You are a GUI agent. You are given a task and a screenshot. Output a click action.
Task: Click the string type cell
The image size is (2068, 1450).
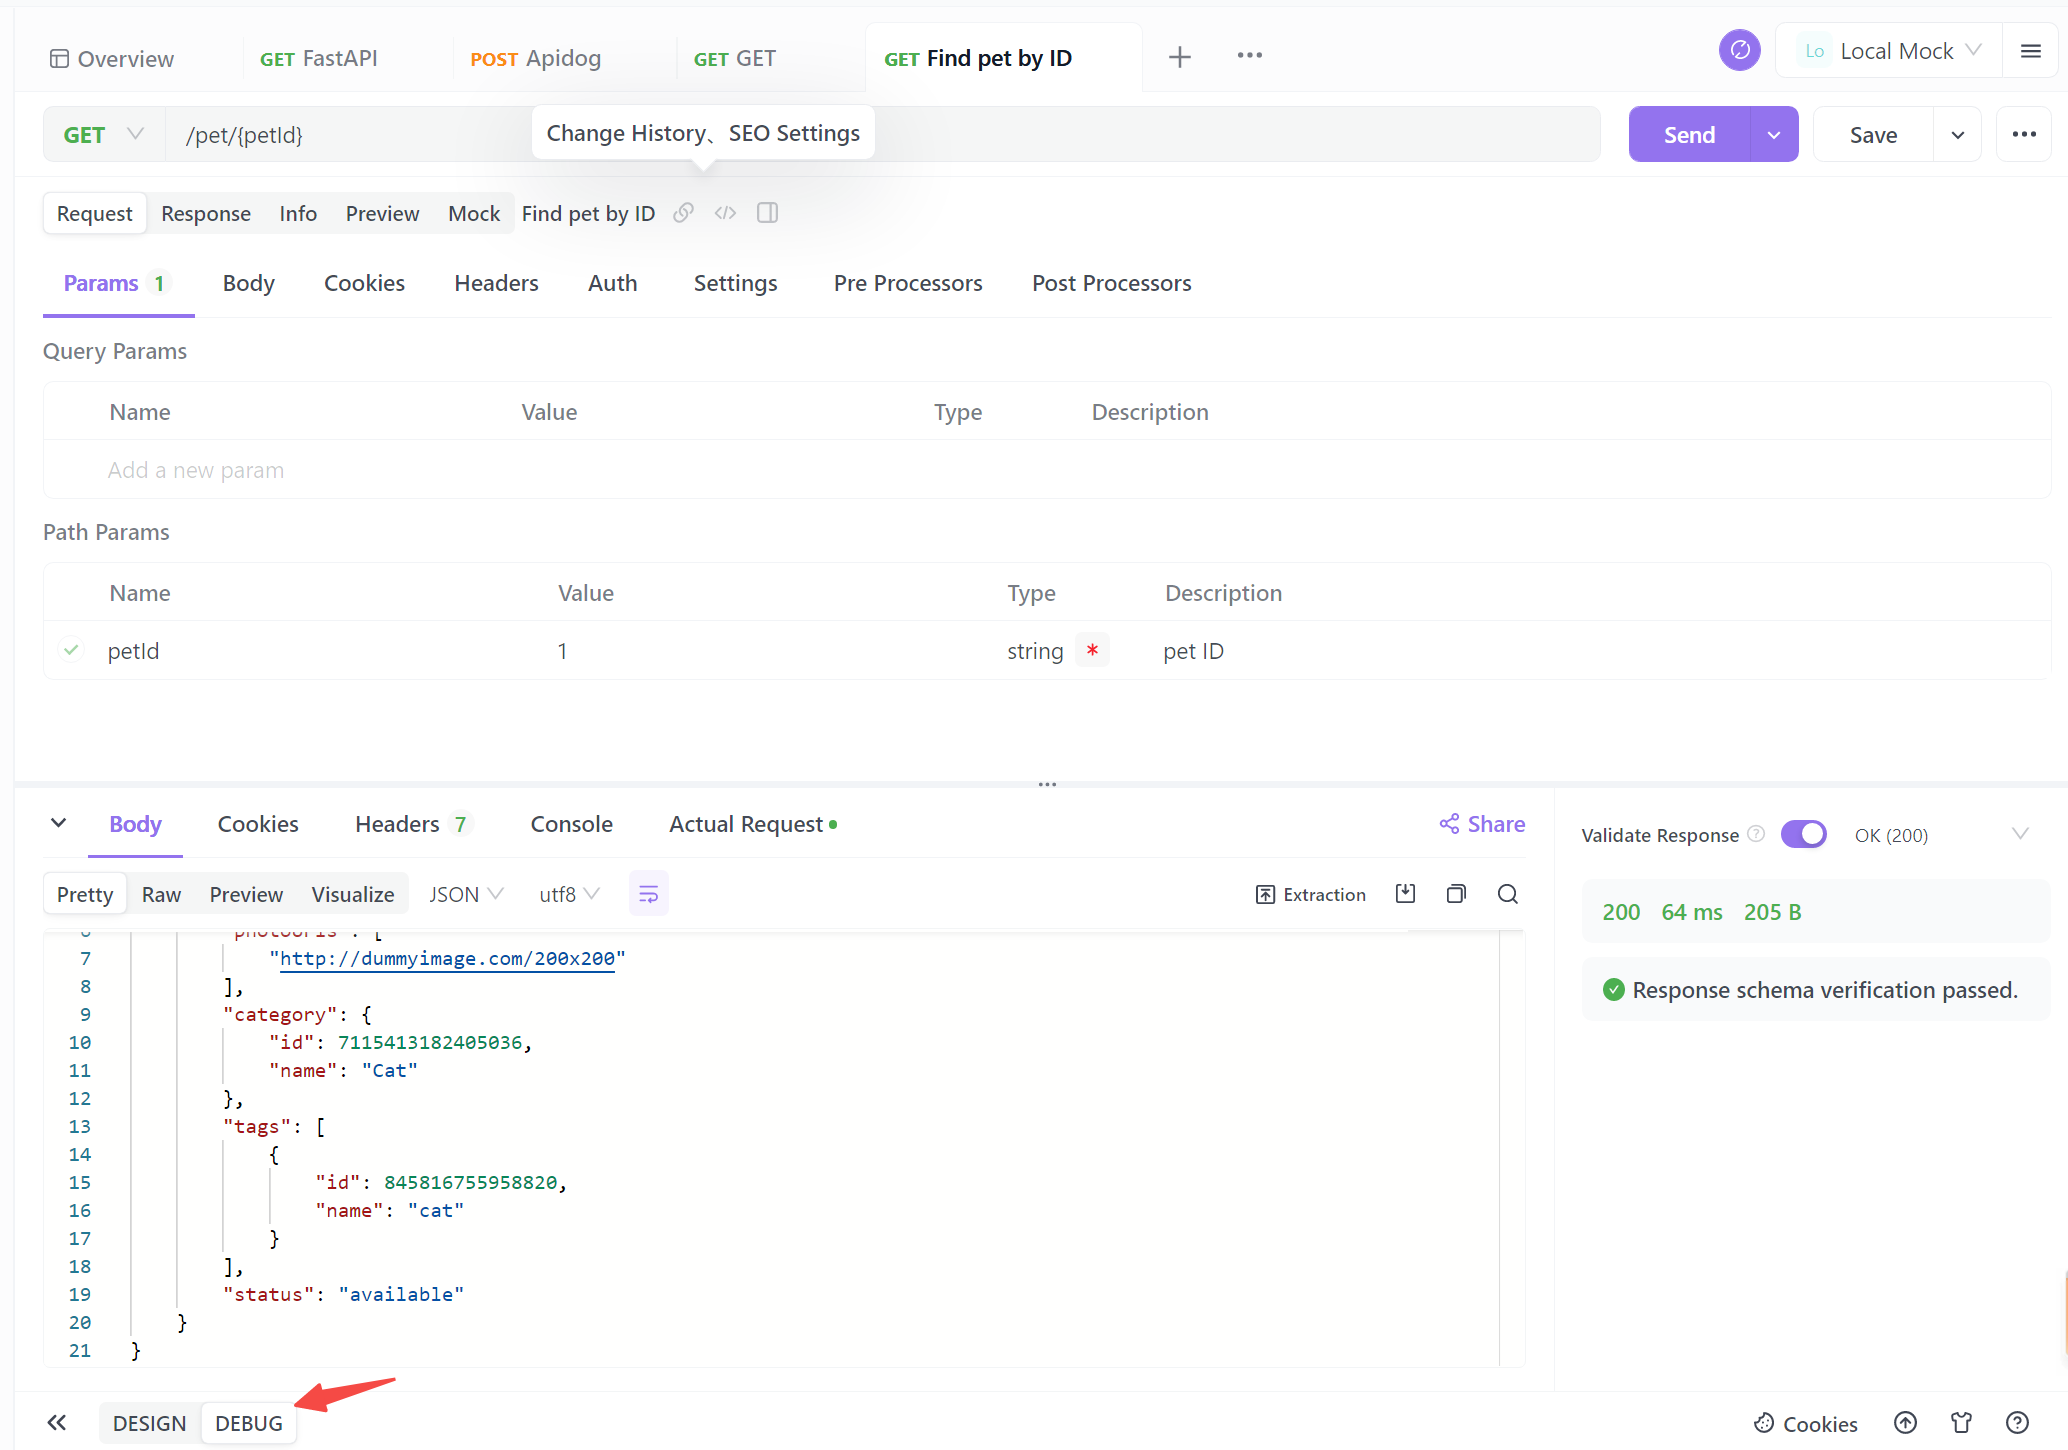(x=1035, y=651)
